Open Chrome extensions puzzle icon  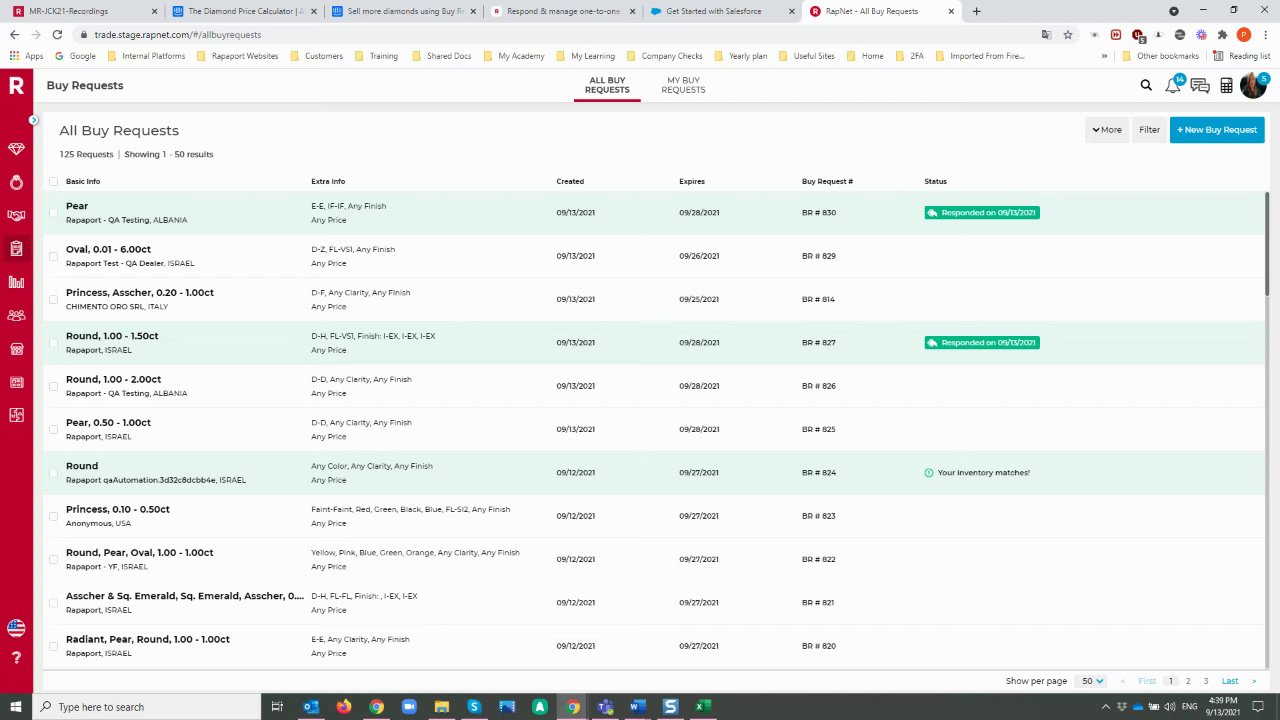pos(1222,34)
